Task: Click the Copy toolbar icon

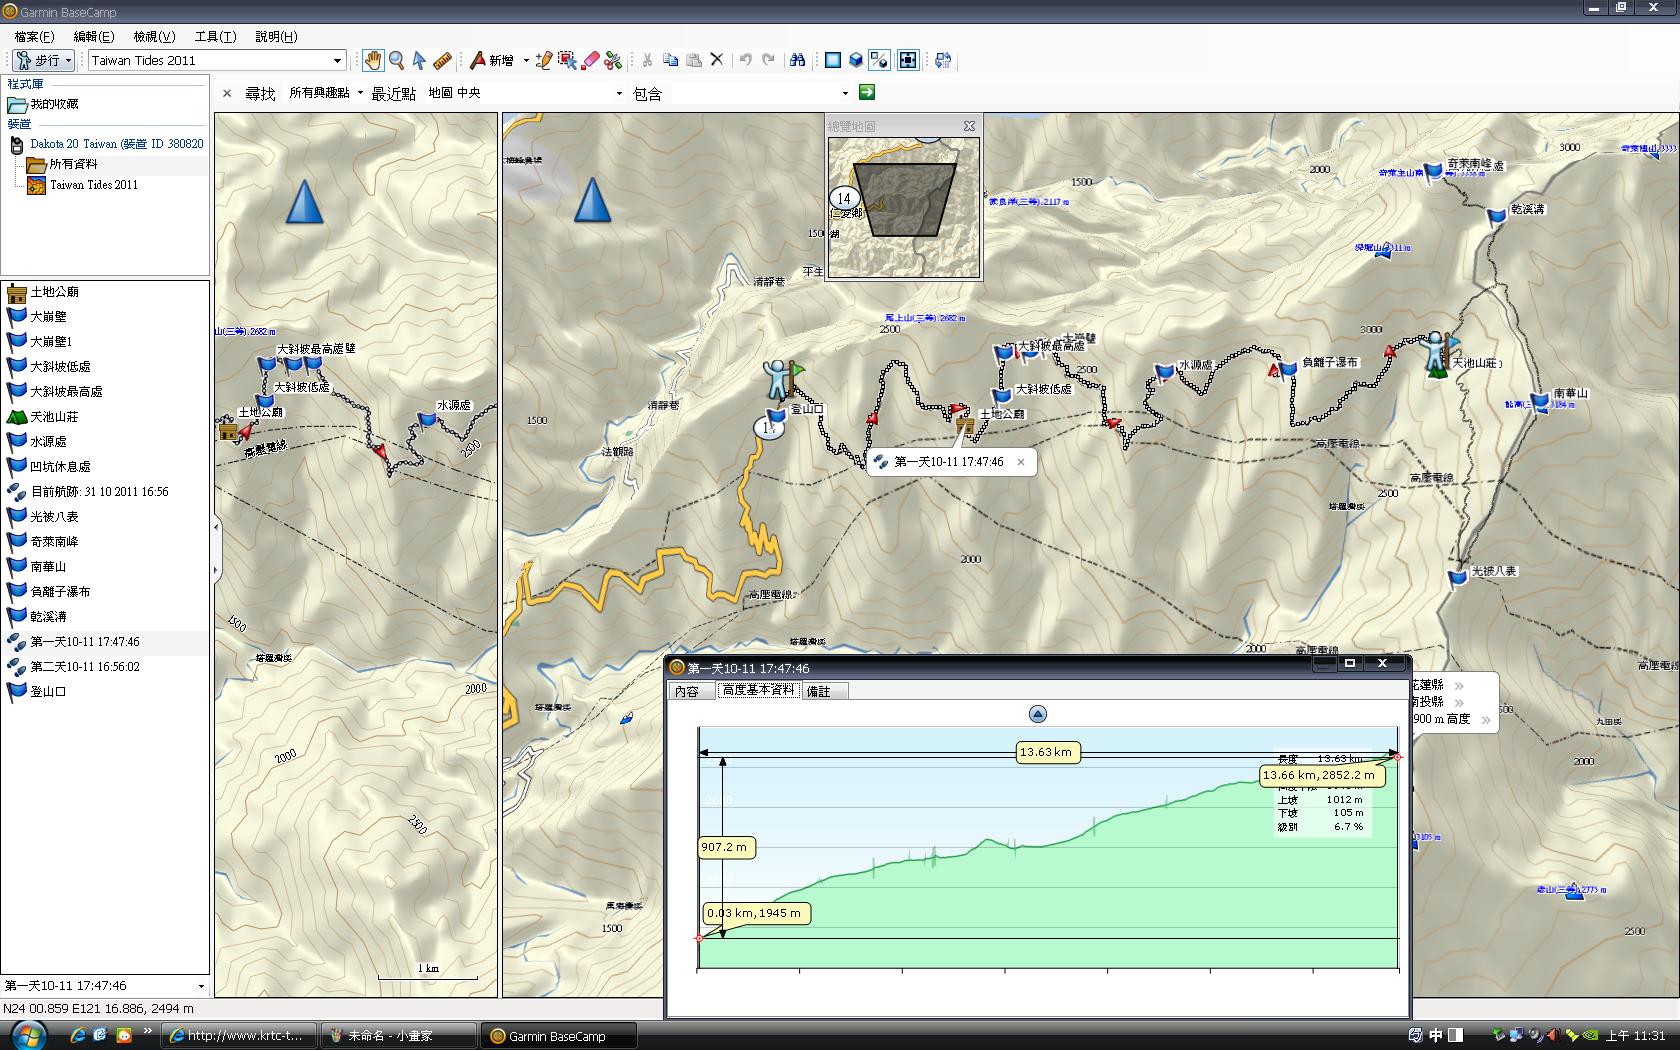Action: 670,60
